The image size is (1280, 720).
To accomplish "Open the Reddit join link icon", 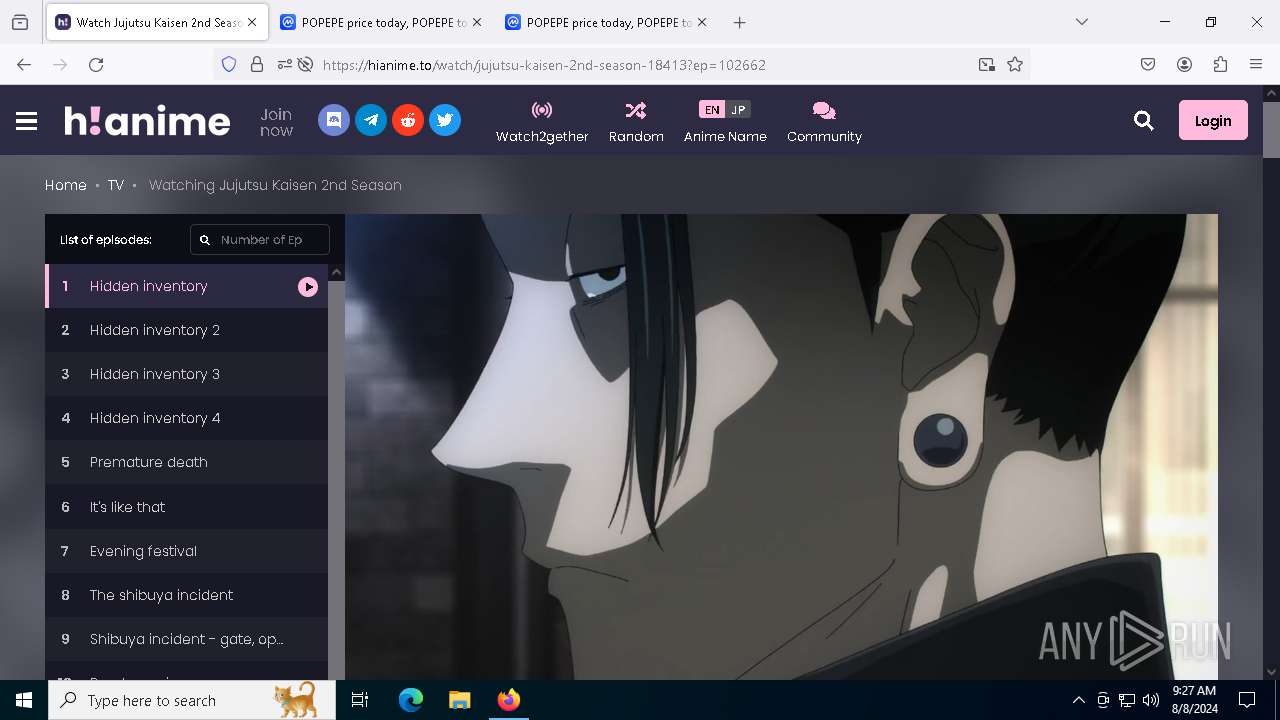I will [408, 120].
